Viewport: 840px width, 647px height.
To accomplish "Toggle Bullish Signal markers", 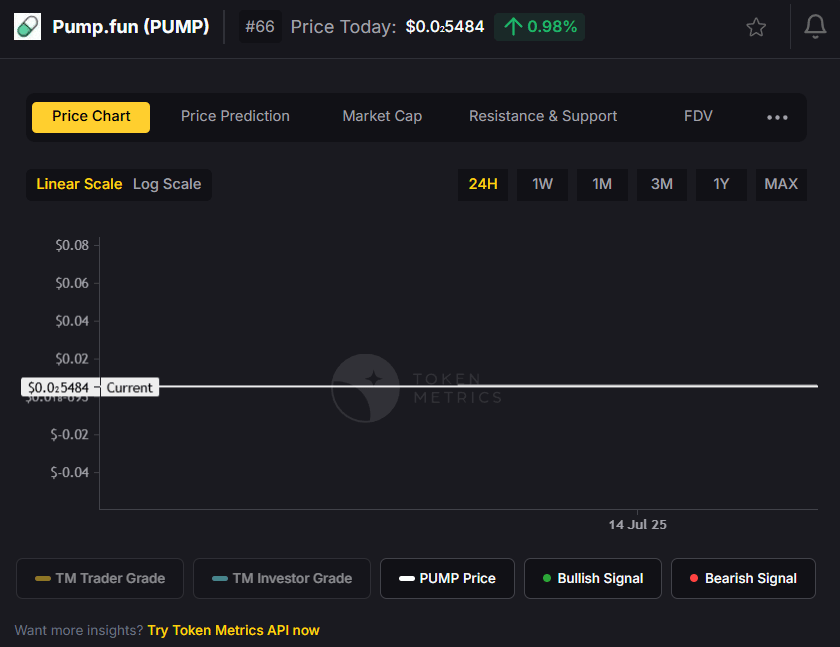I will tap(593, 578).
